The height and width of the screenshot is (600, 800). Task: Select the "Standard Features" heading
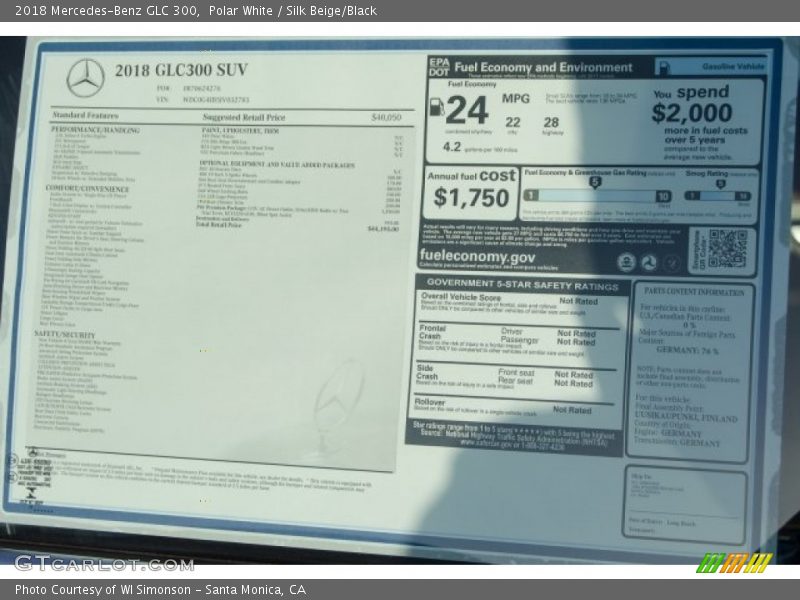[x=85, y=115]
